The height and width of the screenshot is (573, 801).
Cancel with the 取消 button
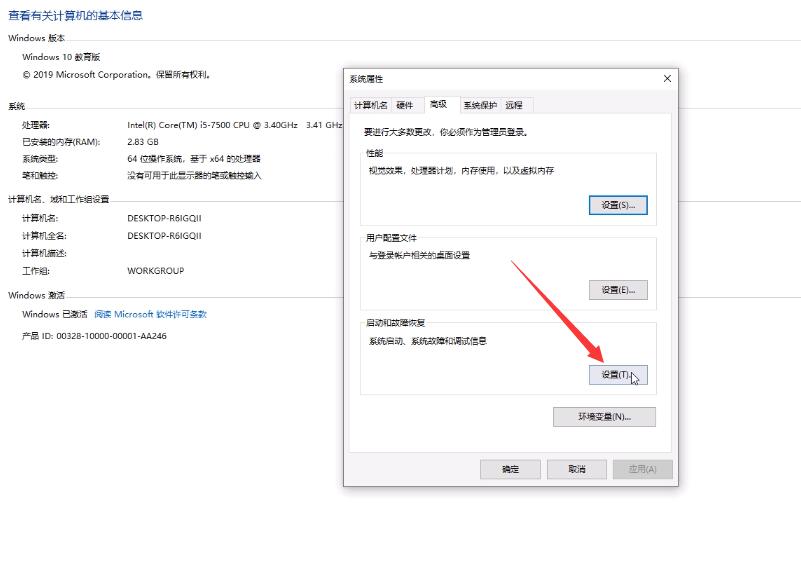click(577, 469)
